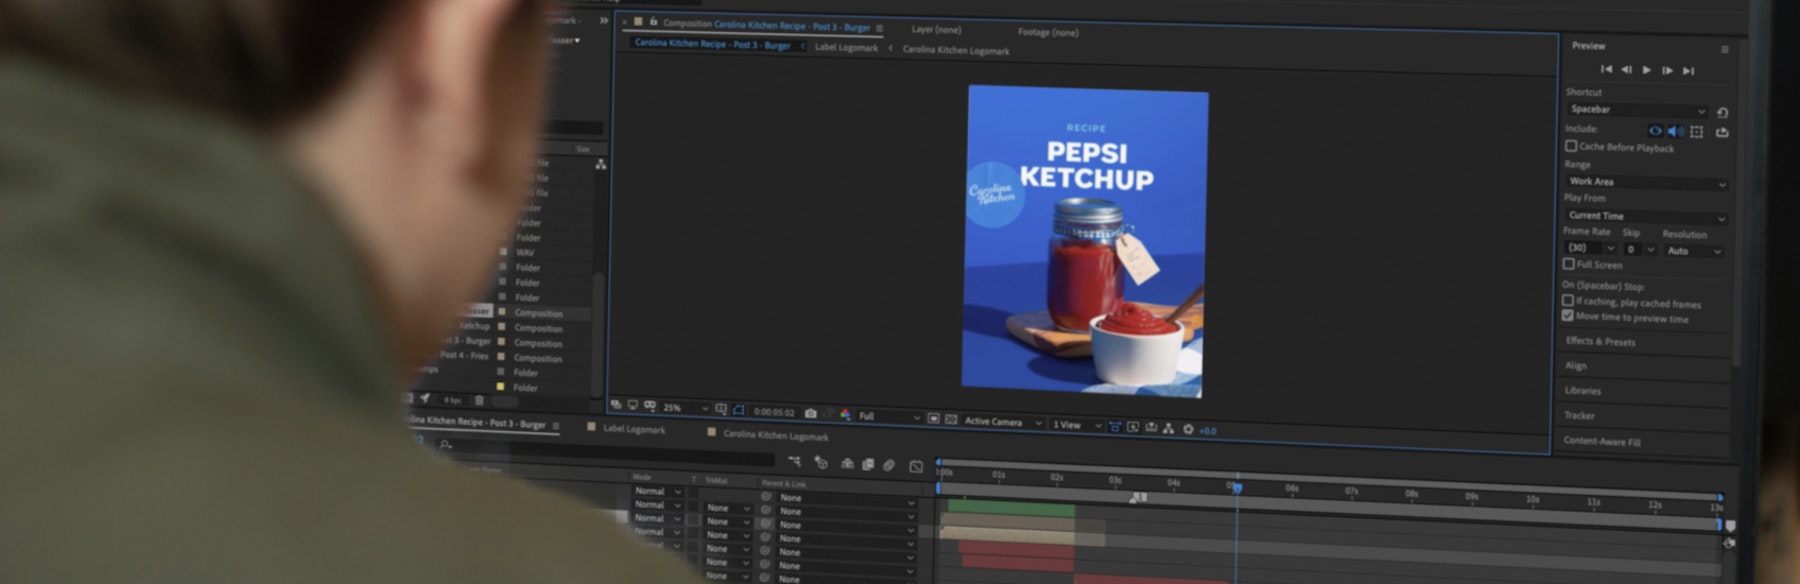Select the green layer bar in timeline
The image size is (1800, 584).
tap(1011, 509)
